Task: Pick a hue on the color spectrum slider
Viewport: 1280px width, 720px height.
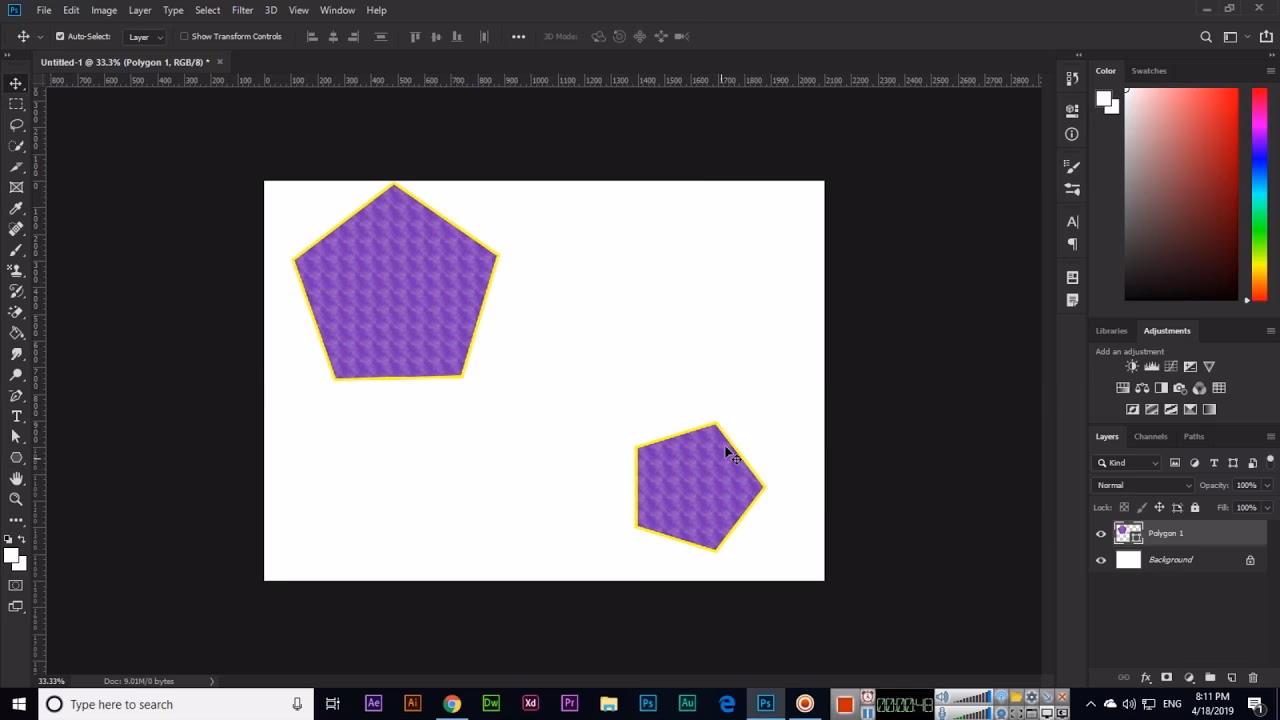Action: pyautogui.click(x=1259, y=190)
